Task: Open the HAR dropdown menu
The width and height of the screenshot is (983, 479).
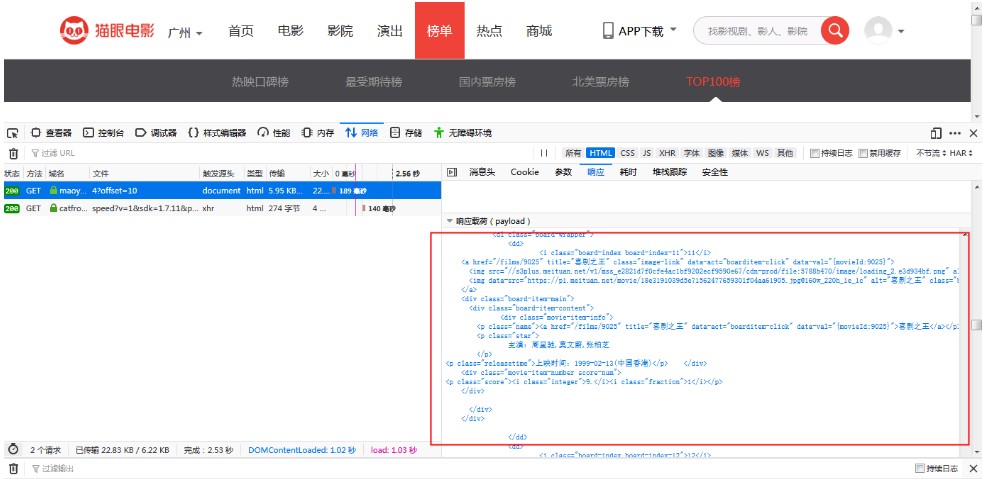Action: pos(961,153)
